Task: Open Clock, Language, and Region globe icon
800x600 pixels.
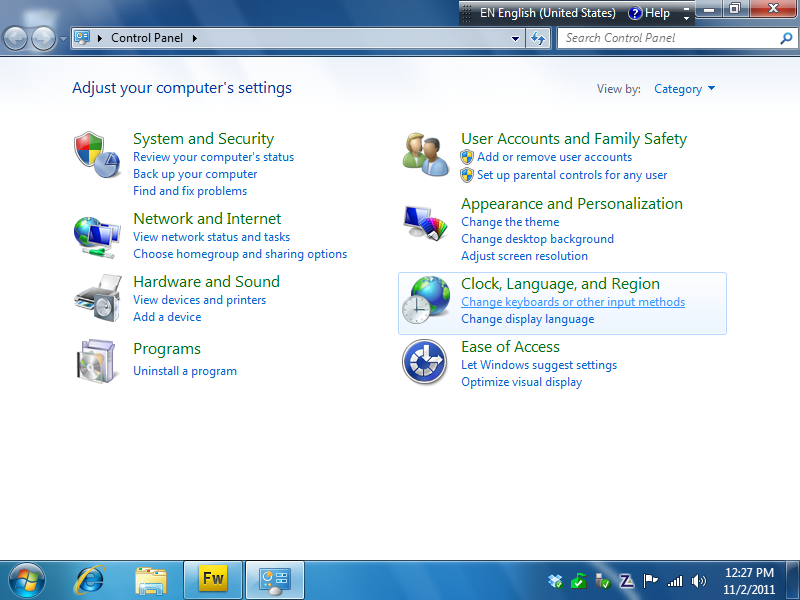Action: 426,300
